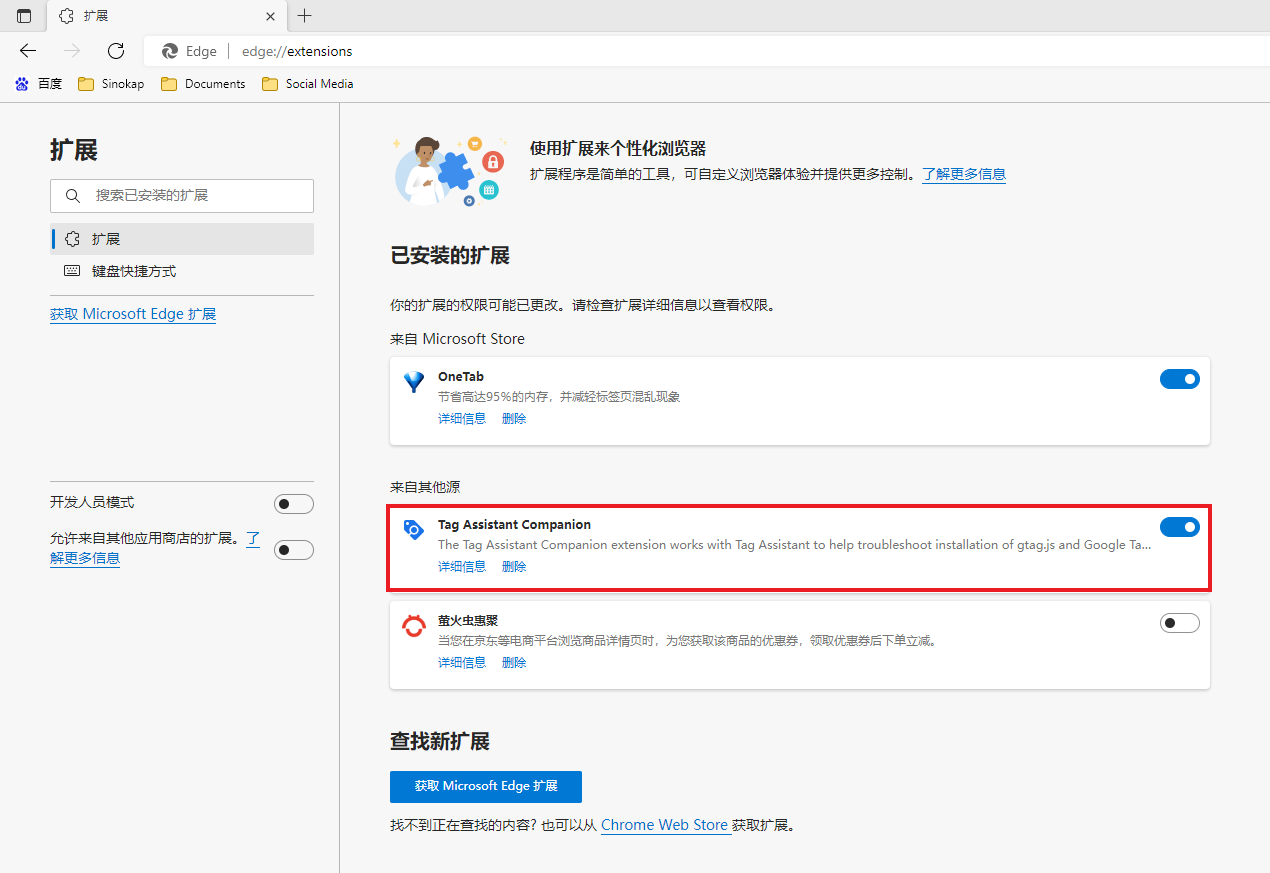Screen dimensions: 1270x873
Task: Enable the 萤火虫惠聚 extension toggle
Action: tap(1179, 623)
